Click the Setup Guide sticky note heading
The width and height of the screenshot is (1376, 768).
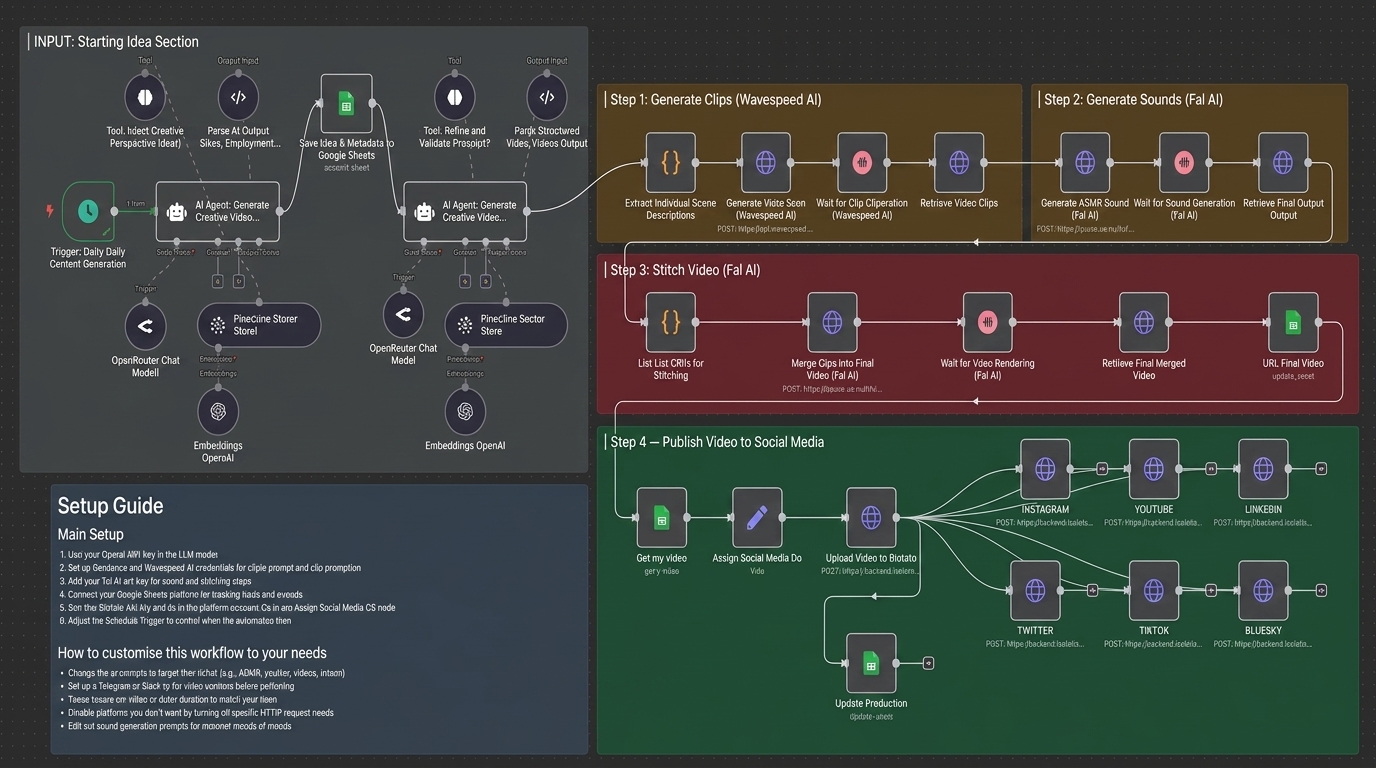(x=110, y=506)
